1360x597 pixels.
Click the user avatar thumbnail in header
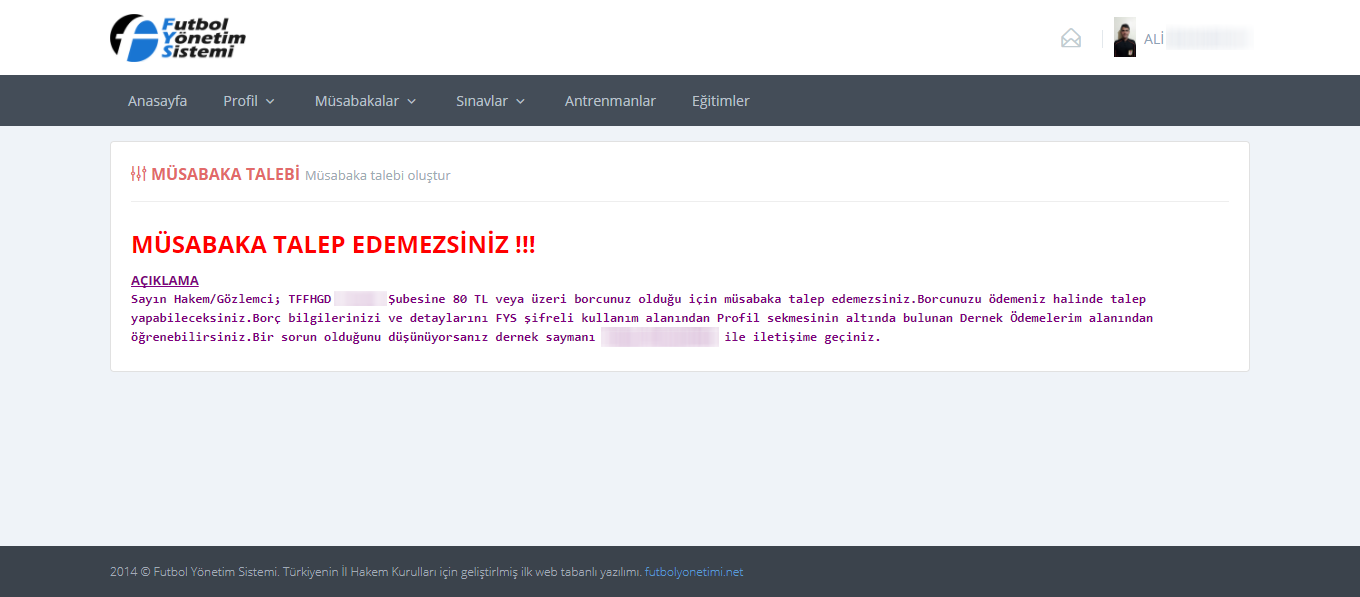click(x=1125, y=38)
